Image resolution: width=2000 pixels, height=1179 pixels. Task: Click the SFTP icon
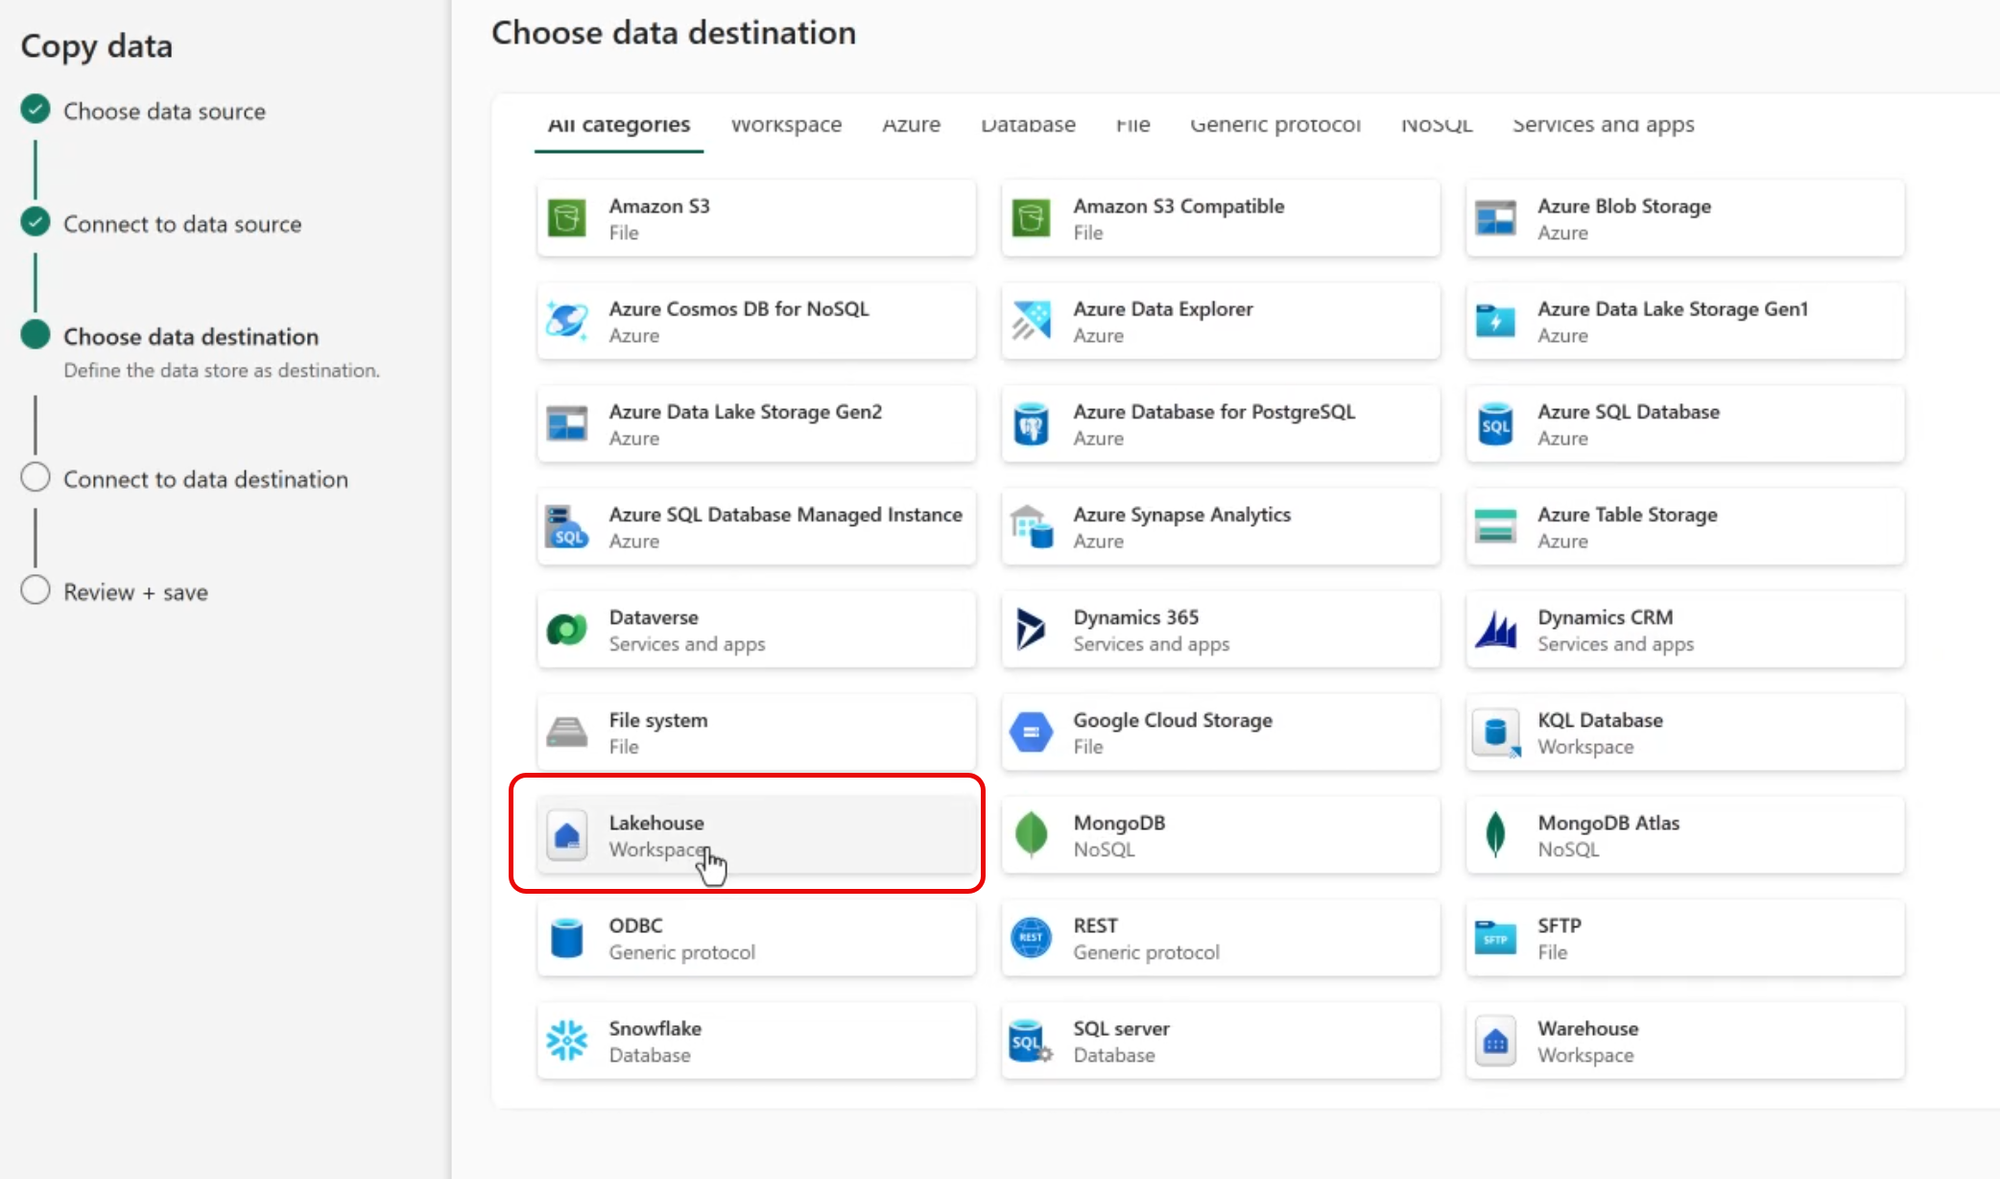[x=1495, y=938]
